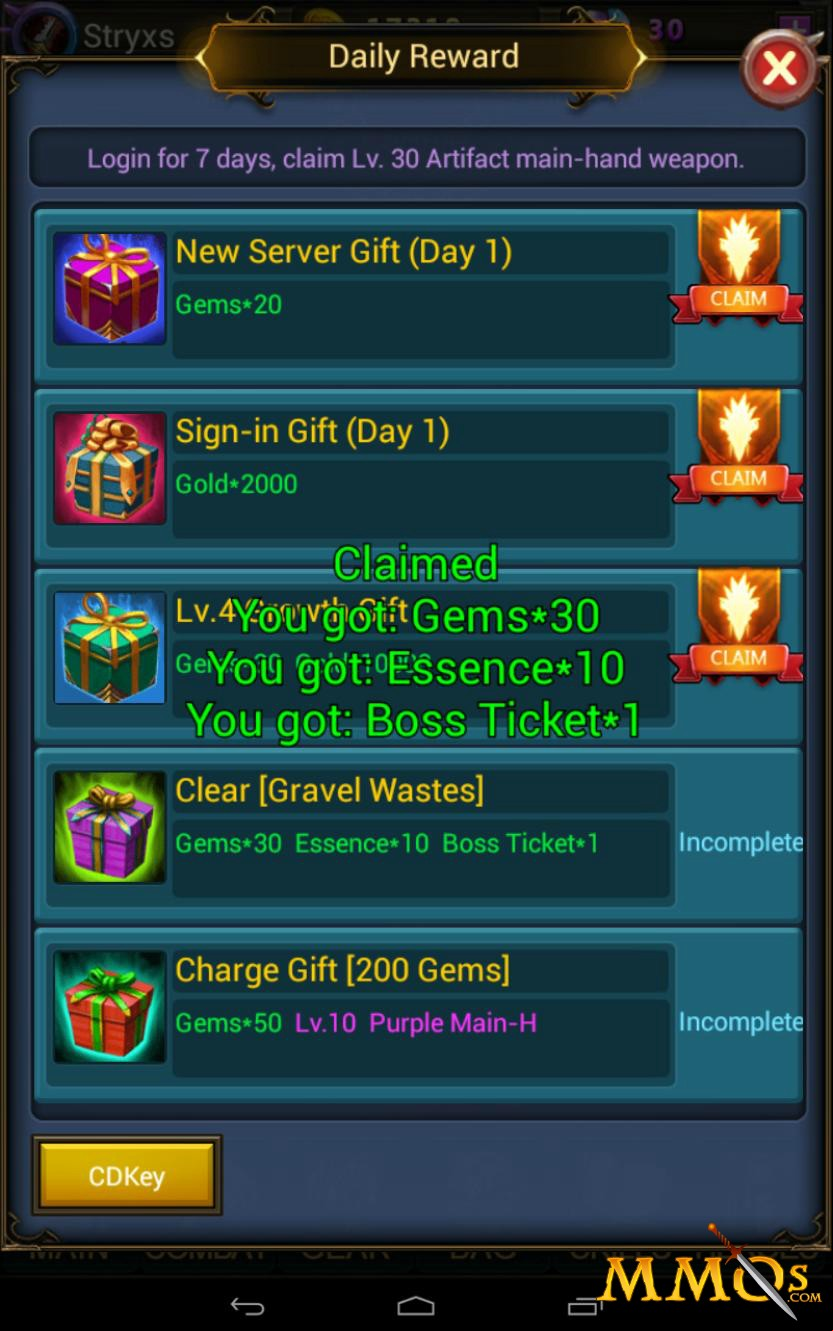Click the purple New Server Gift box icon
This screenshot has height=1331, width=833.
click(110, 289)
